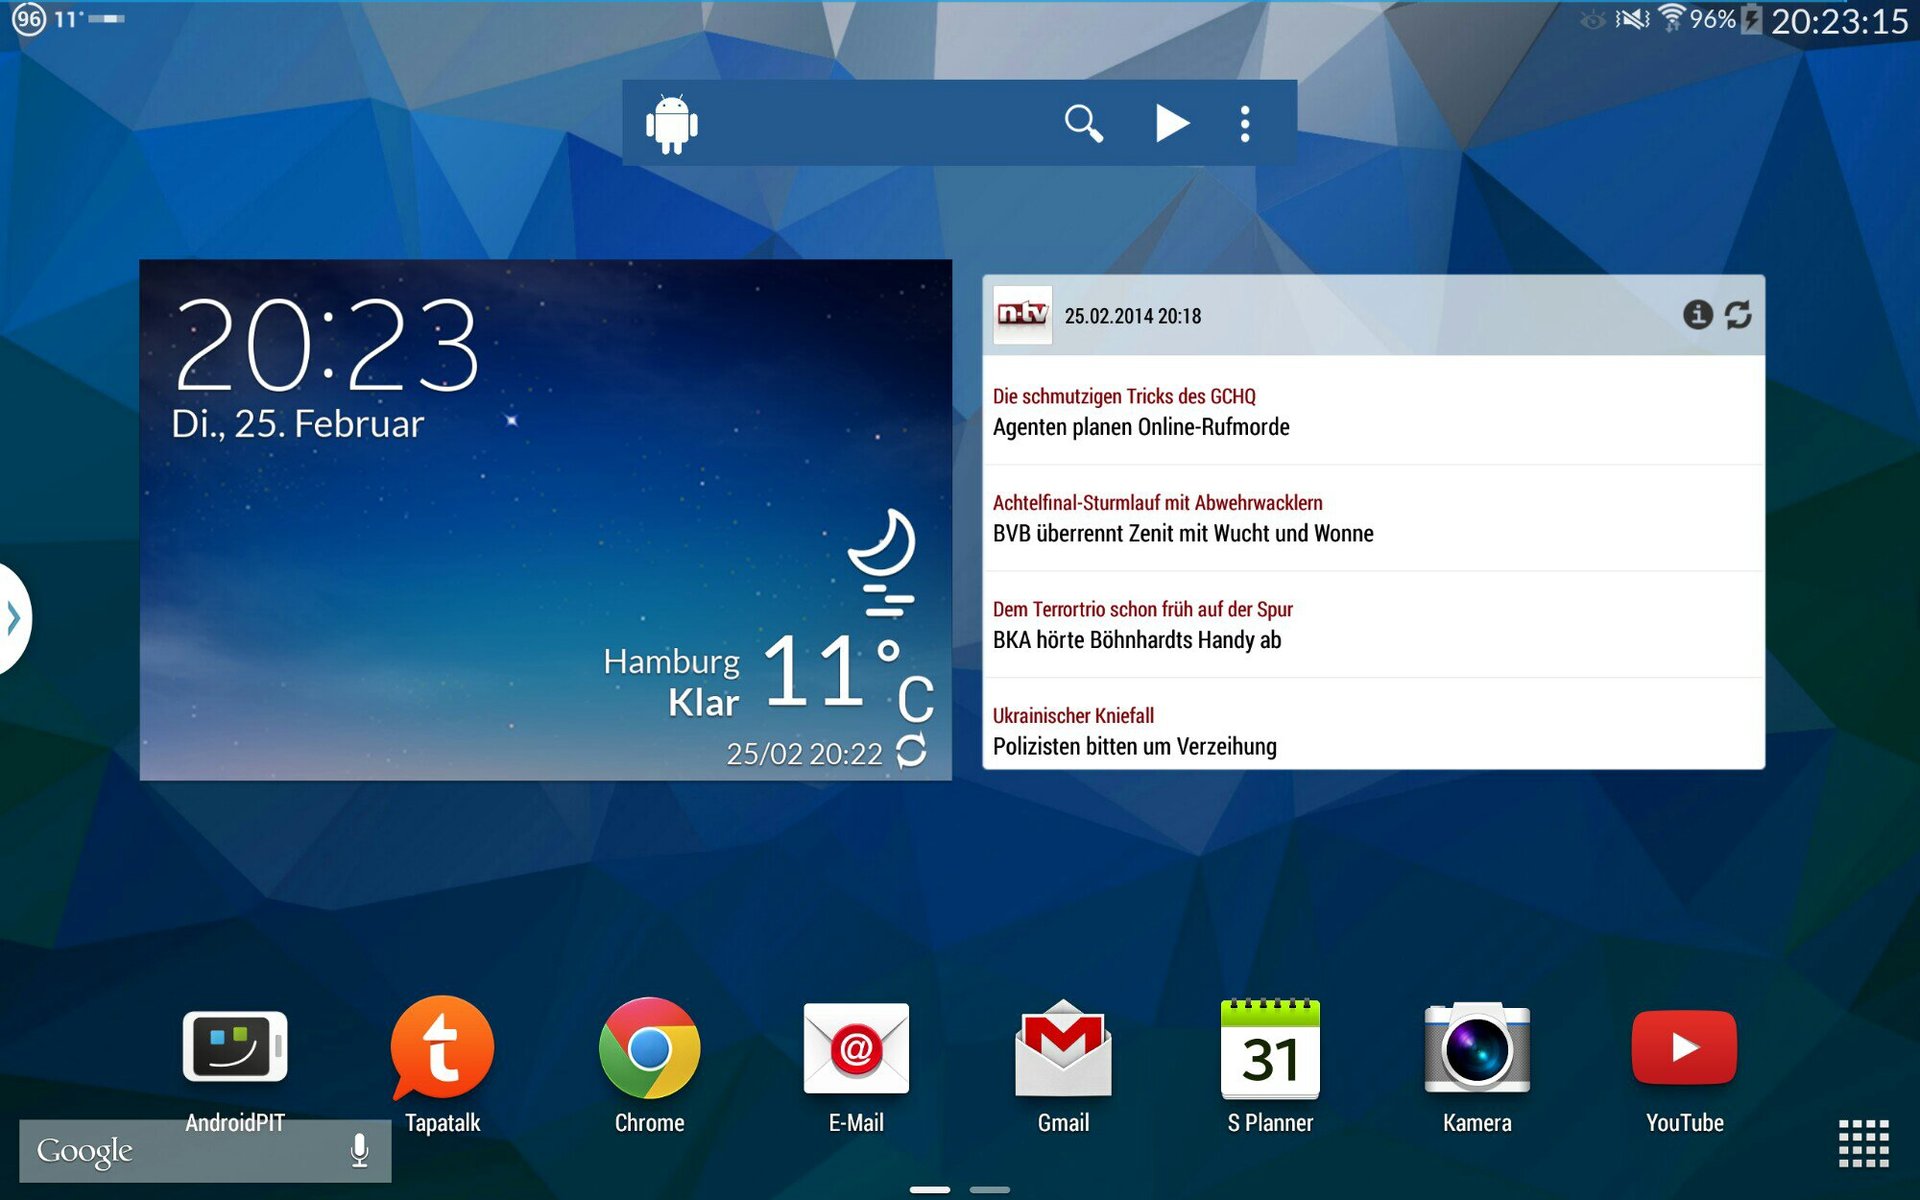The height and width of the screenshot is (1200, 1920).
Task: Click the search magnifier in AndroidPIT widget
Action: [1083, 124]
